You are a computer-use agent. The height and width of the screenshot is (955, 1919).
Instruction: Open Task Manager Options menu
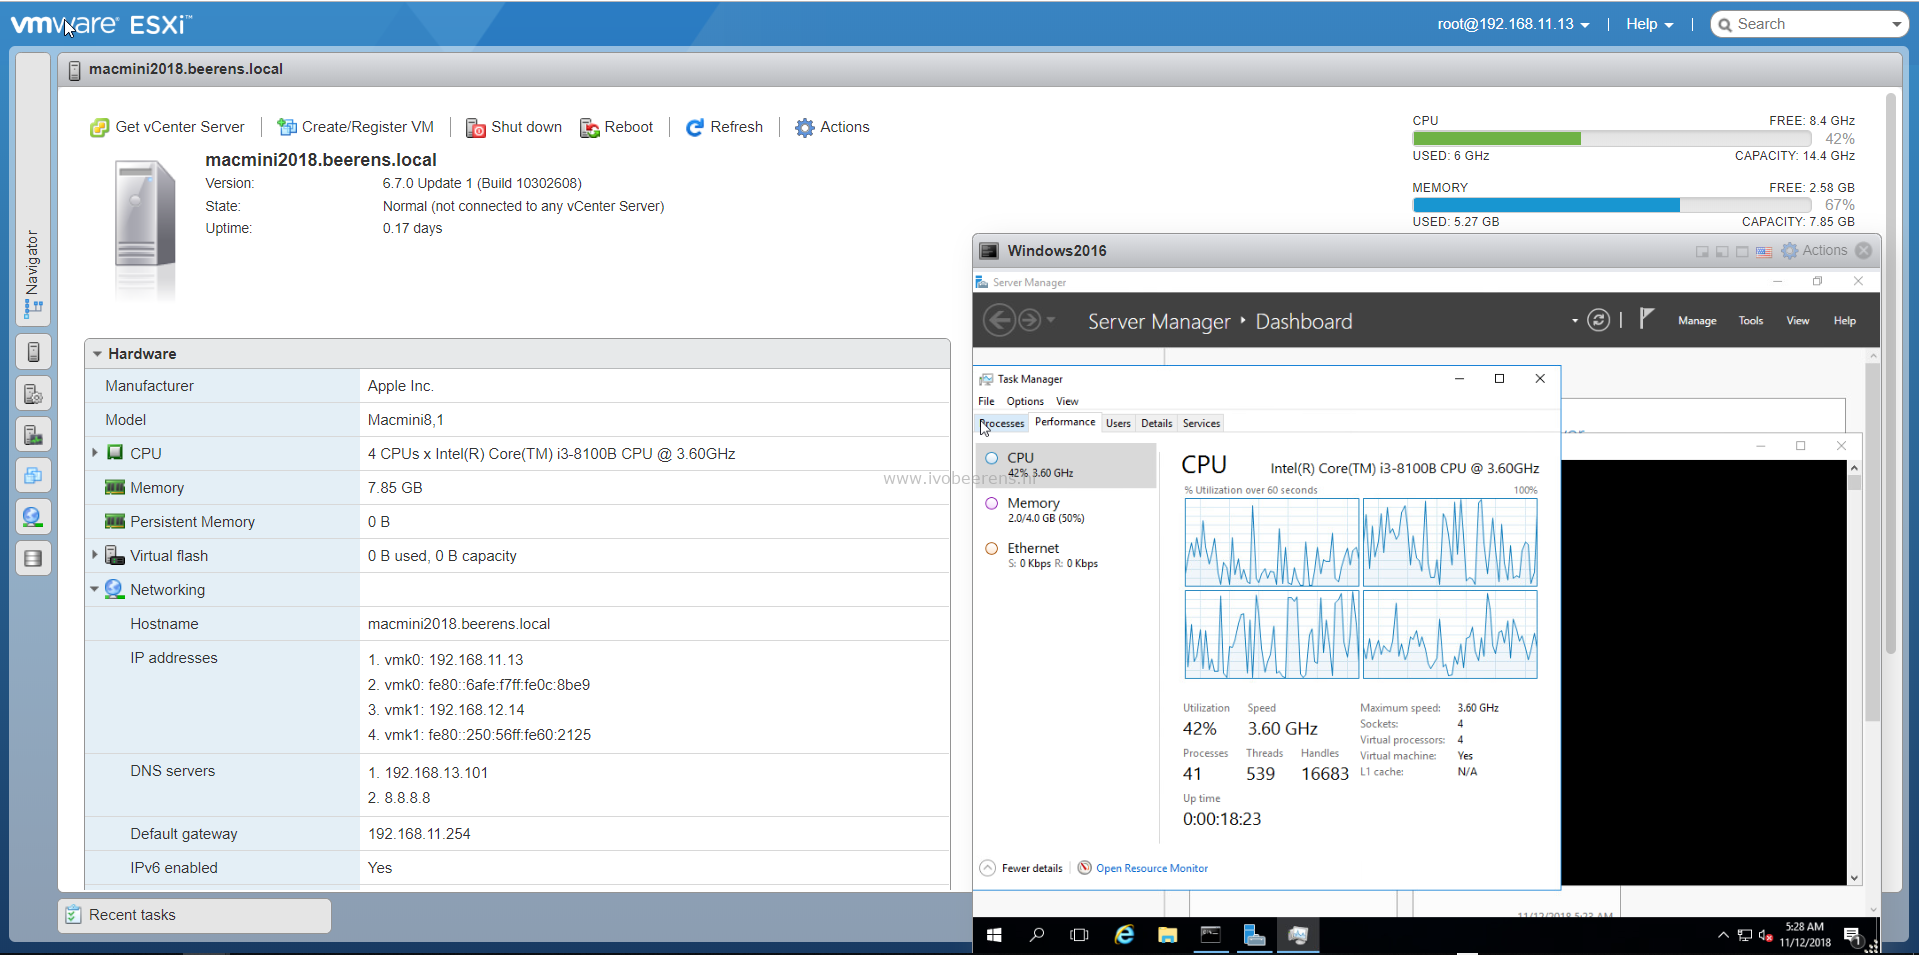pos(1025,401)
